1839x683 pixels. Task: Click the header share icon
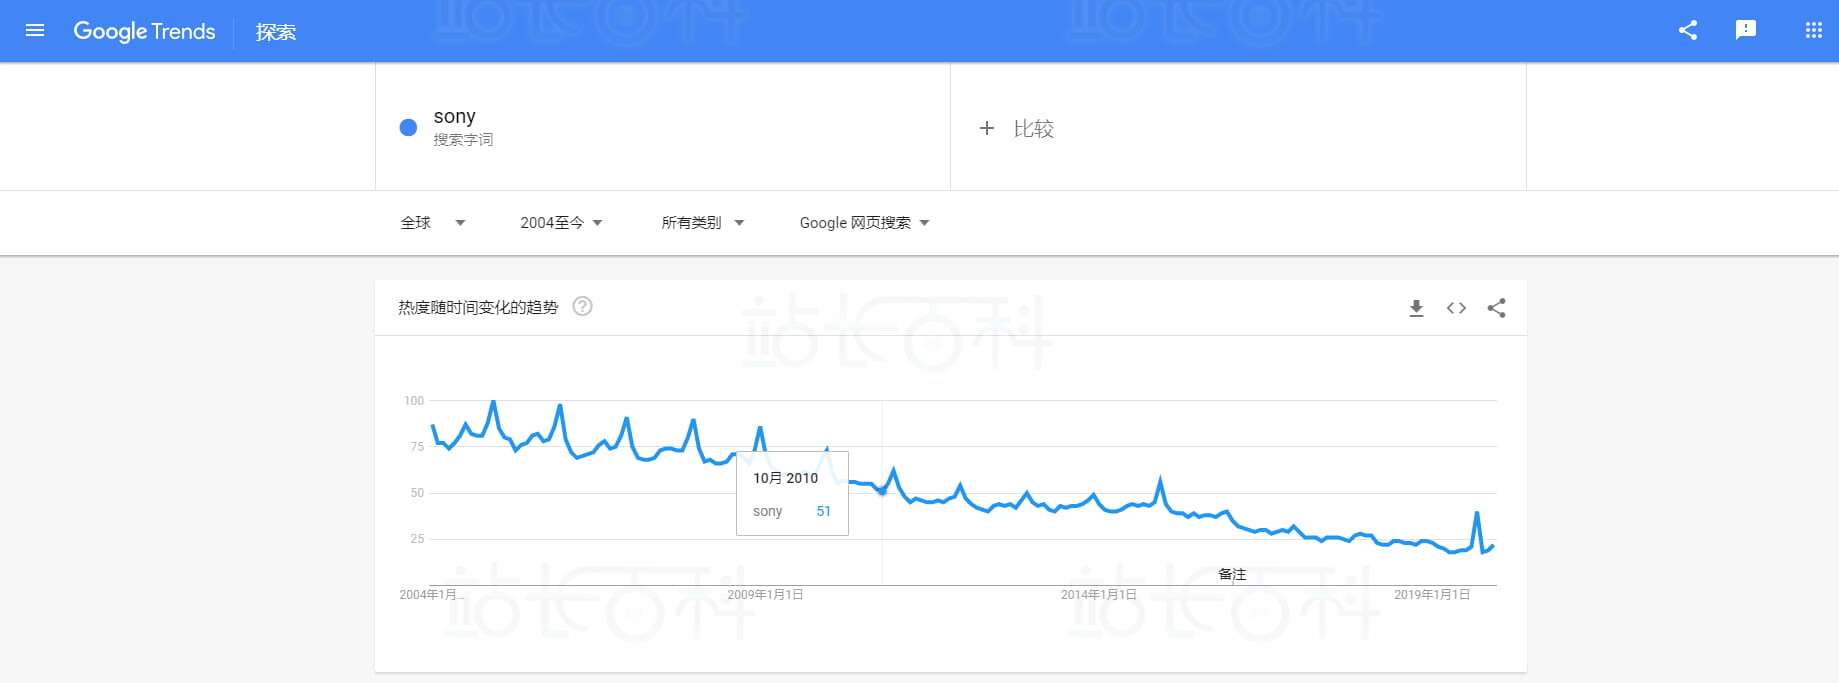[x=1688, y=30]
